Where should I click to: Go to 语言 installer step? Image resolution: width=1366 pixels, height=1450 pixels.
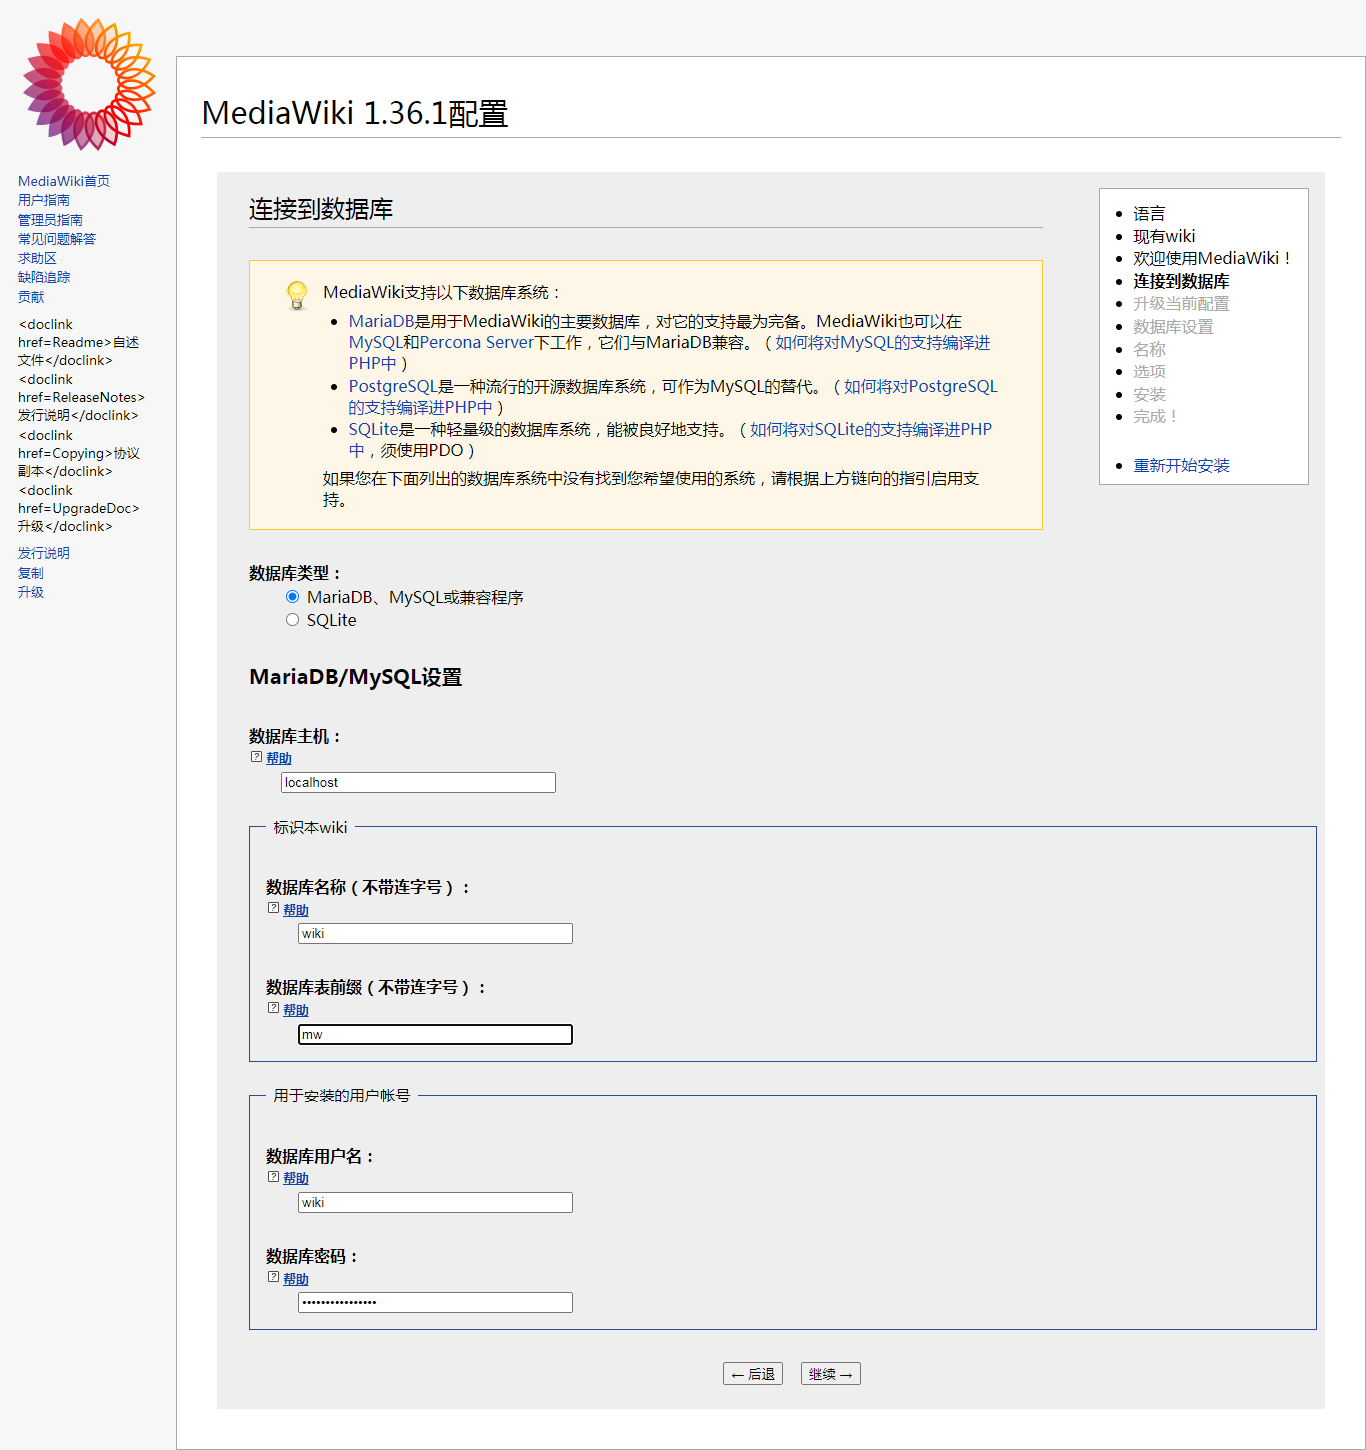(x=1149, y=214)
